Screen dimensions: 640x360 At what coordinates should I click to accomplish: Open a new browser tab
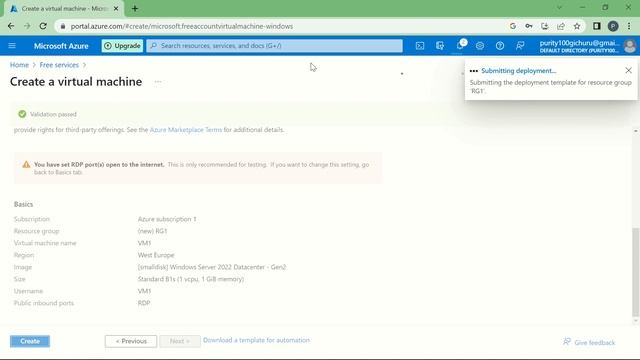(135, 8)
